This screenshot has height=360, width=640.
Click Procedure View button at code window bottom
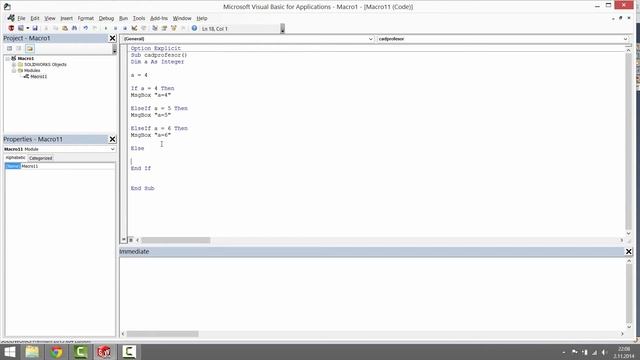124,240
